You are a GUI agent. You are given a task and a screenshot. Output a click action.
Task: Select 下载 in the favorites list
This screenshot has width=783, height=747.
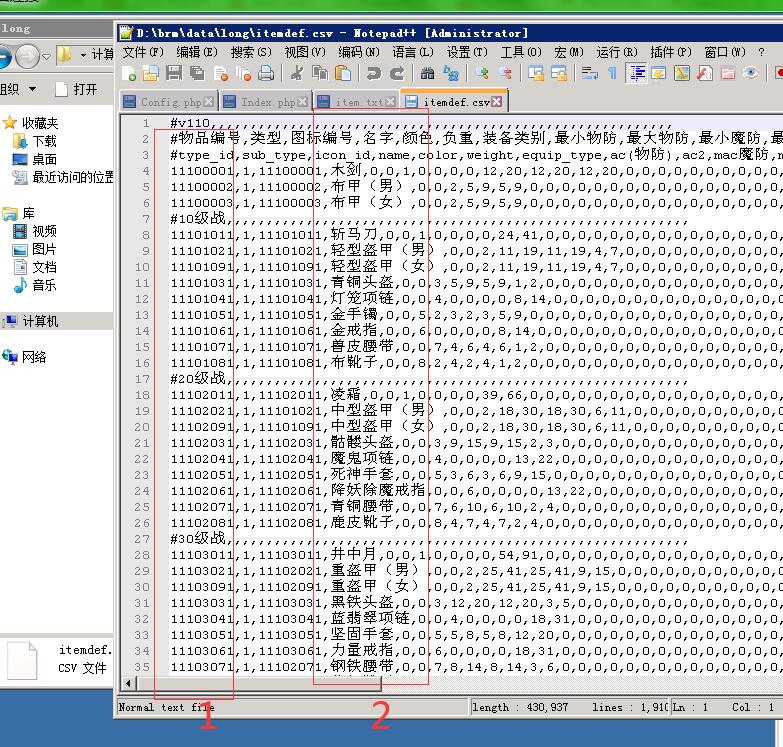44,141
